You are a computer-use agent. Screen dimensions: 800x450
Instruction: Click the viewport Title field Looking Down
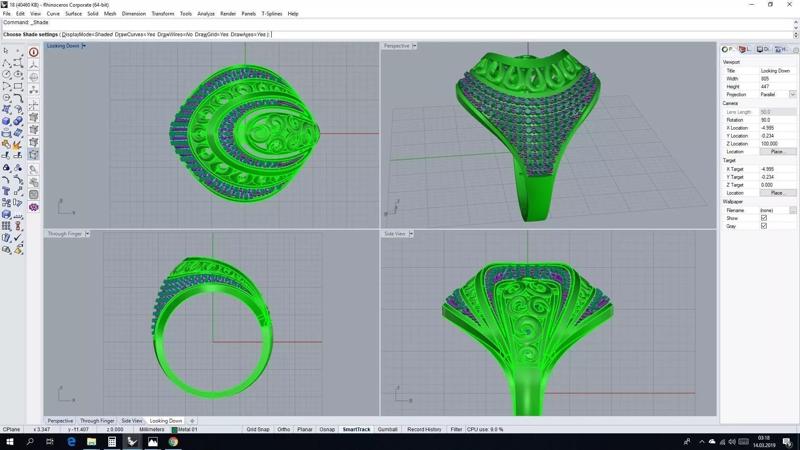pyautogui.click(x=778, y=71)
